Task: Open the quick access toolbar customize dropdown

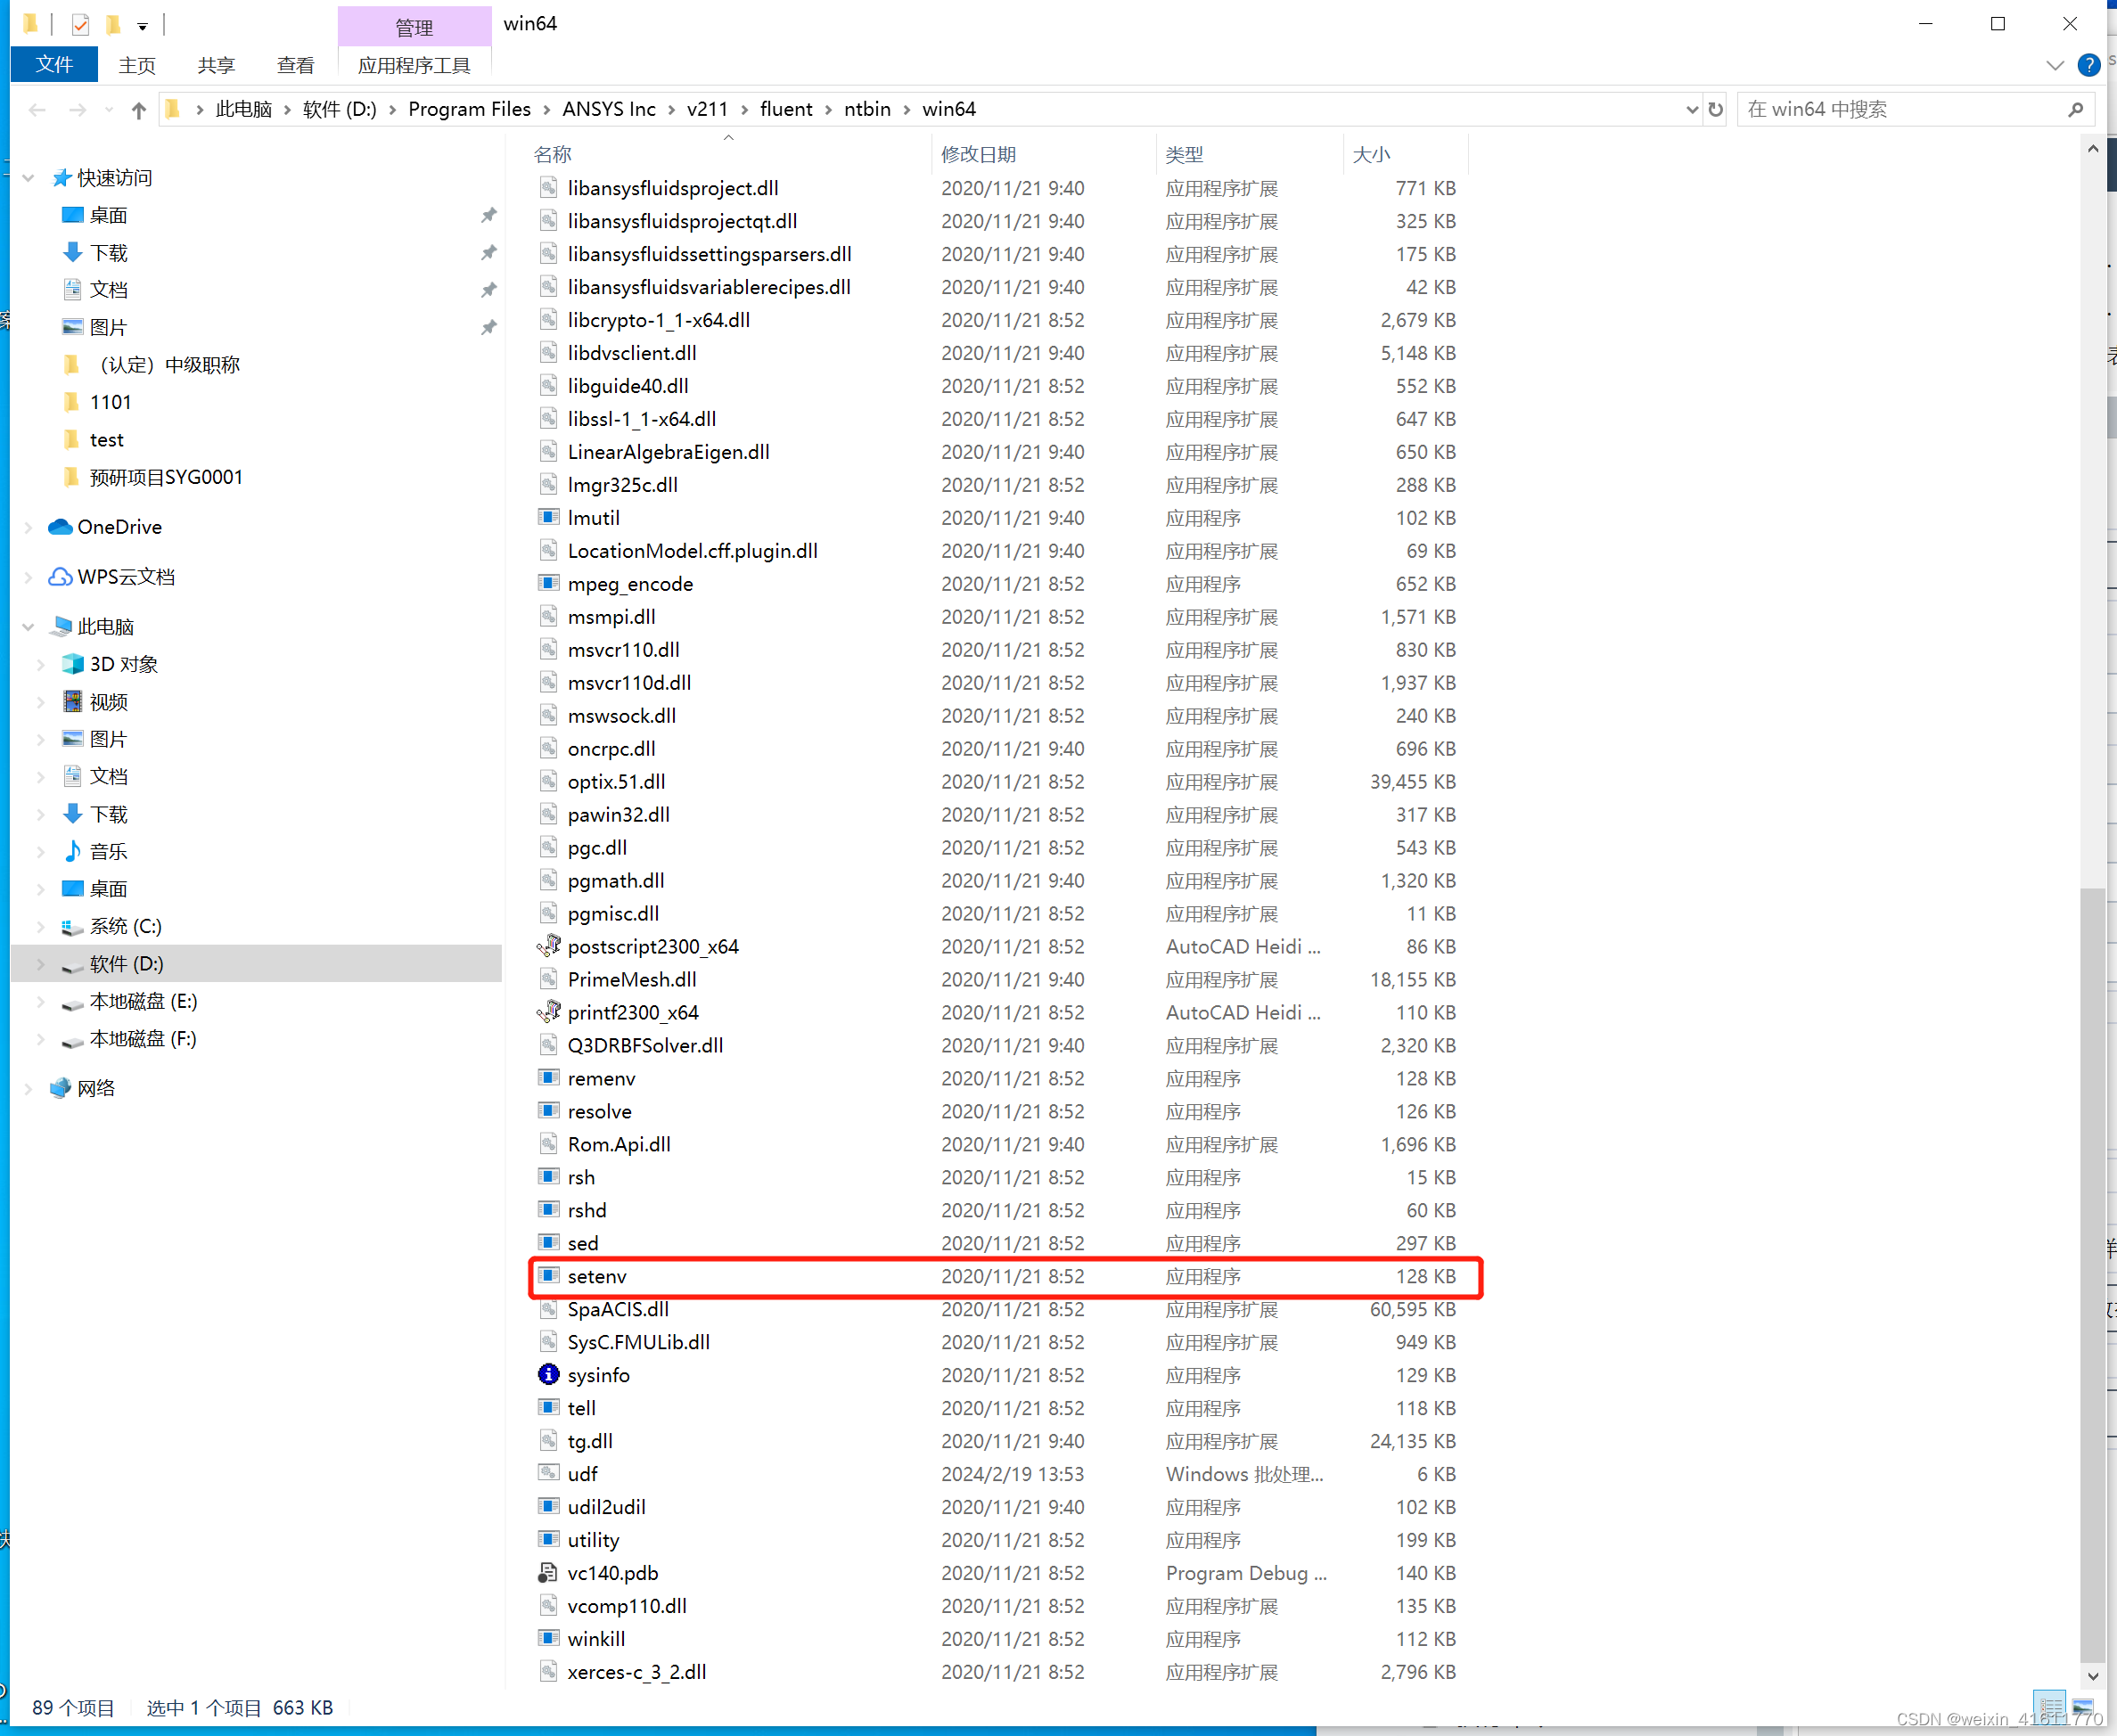Action: click(142, 24)
